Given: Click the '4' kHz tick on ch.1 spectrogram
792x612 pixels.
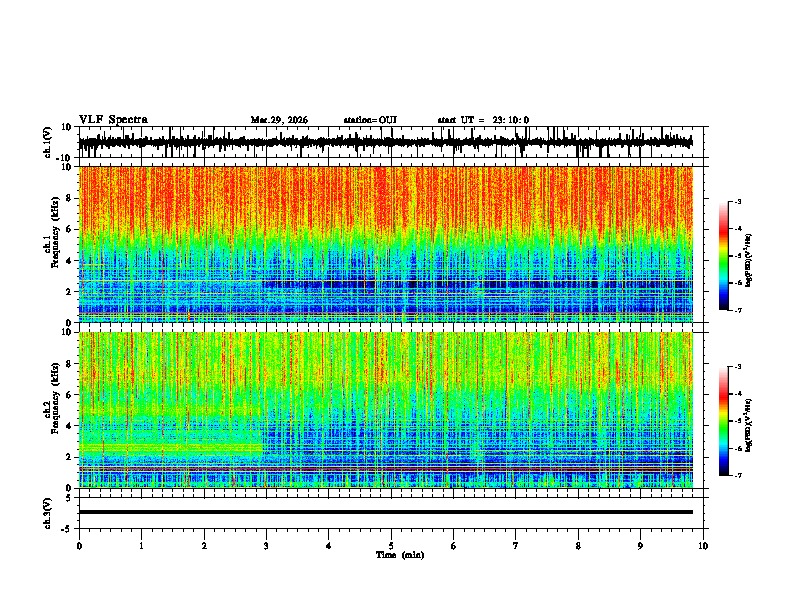Looking at the screenshot, I should click(70, 261).
